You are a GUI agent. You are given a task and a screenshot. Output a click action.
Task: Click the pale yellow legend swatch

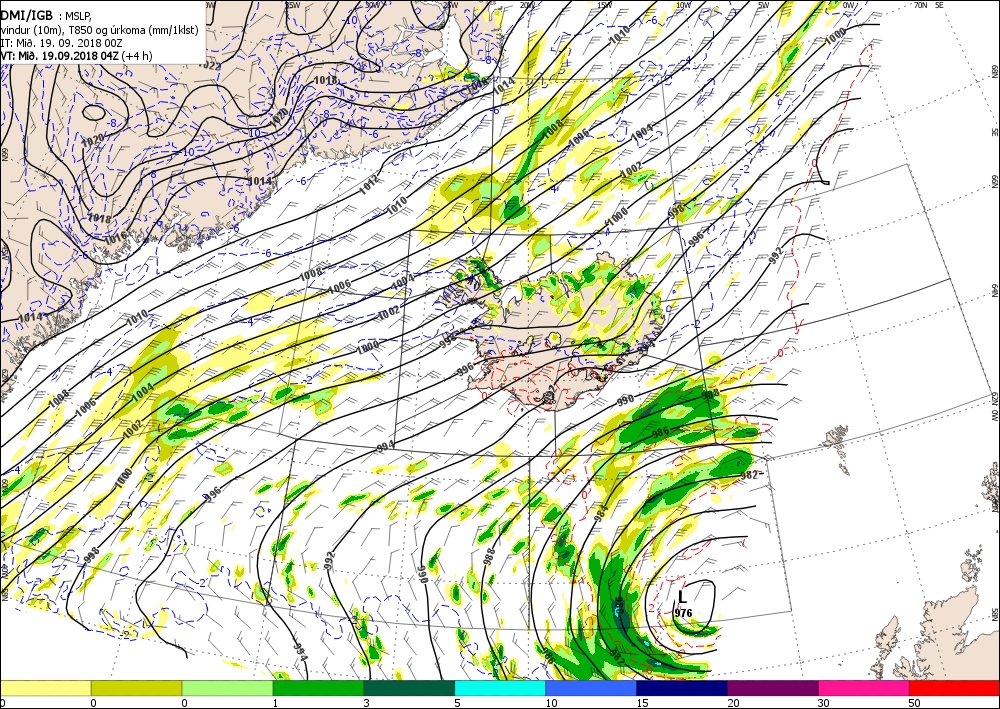coord(45,688)
